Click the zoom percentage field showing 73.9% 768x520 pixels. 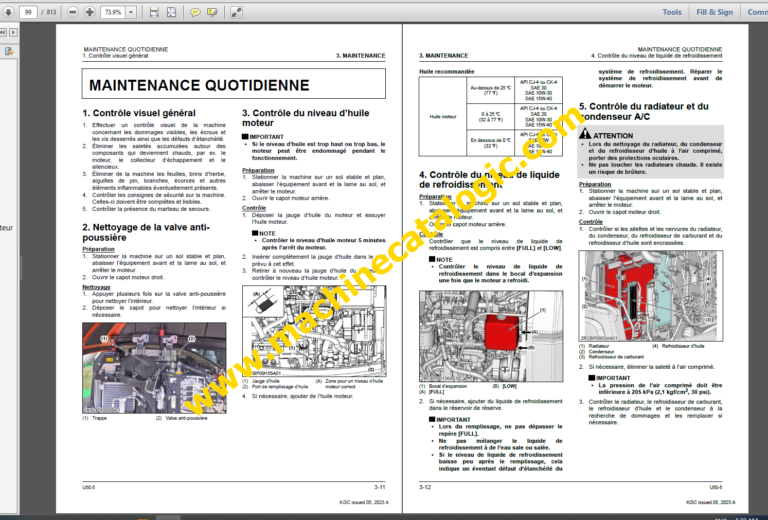coord(113,12)
